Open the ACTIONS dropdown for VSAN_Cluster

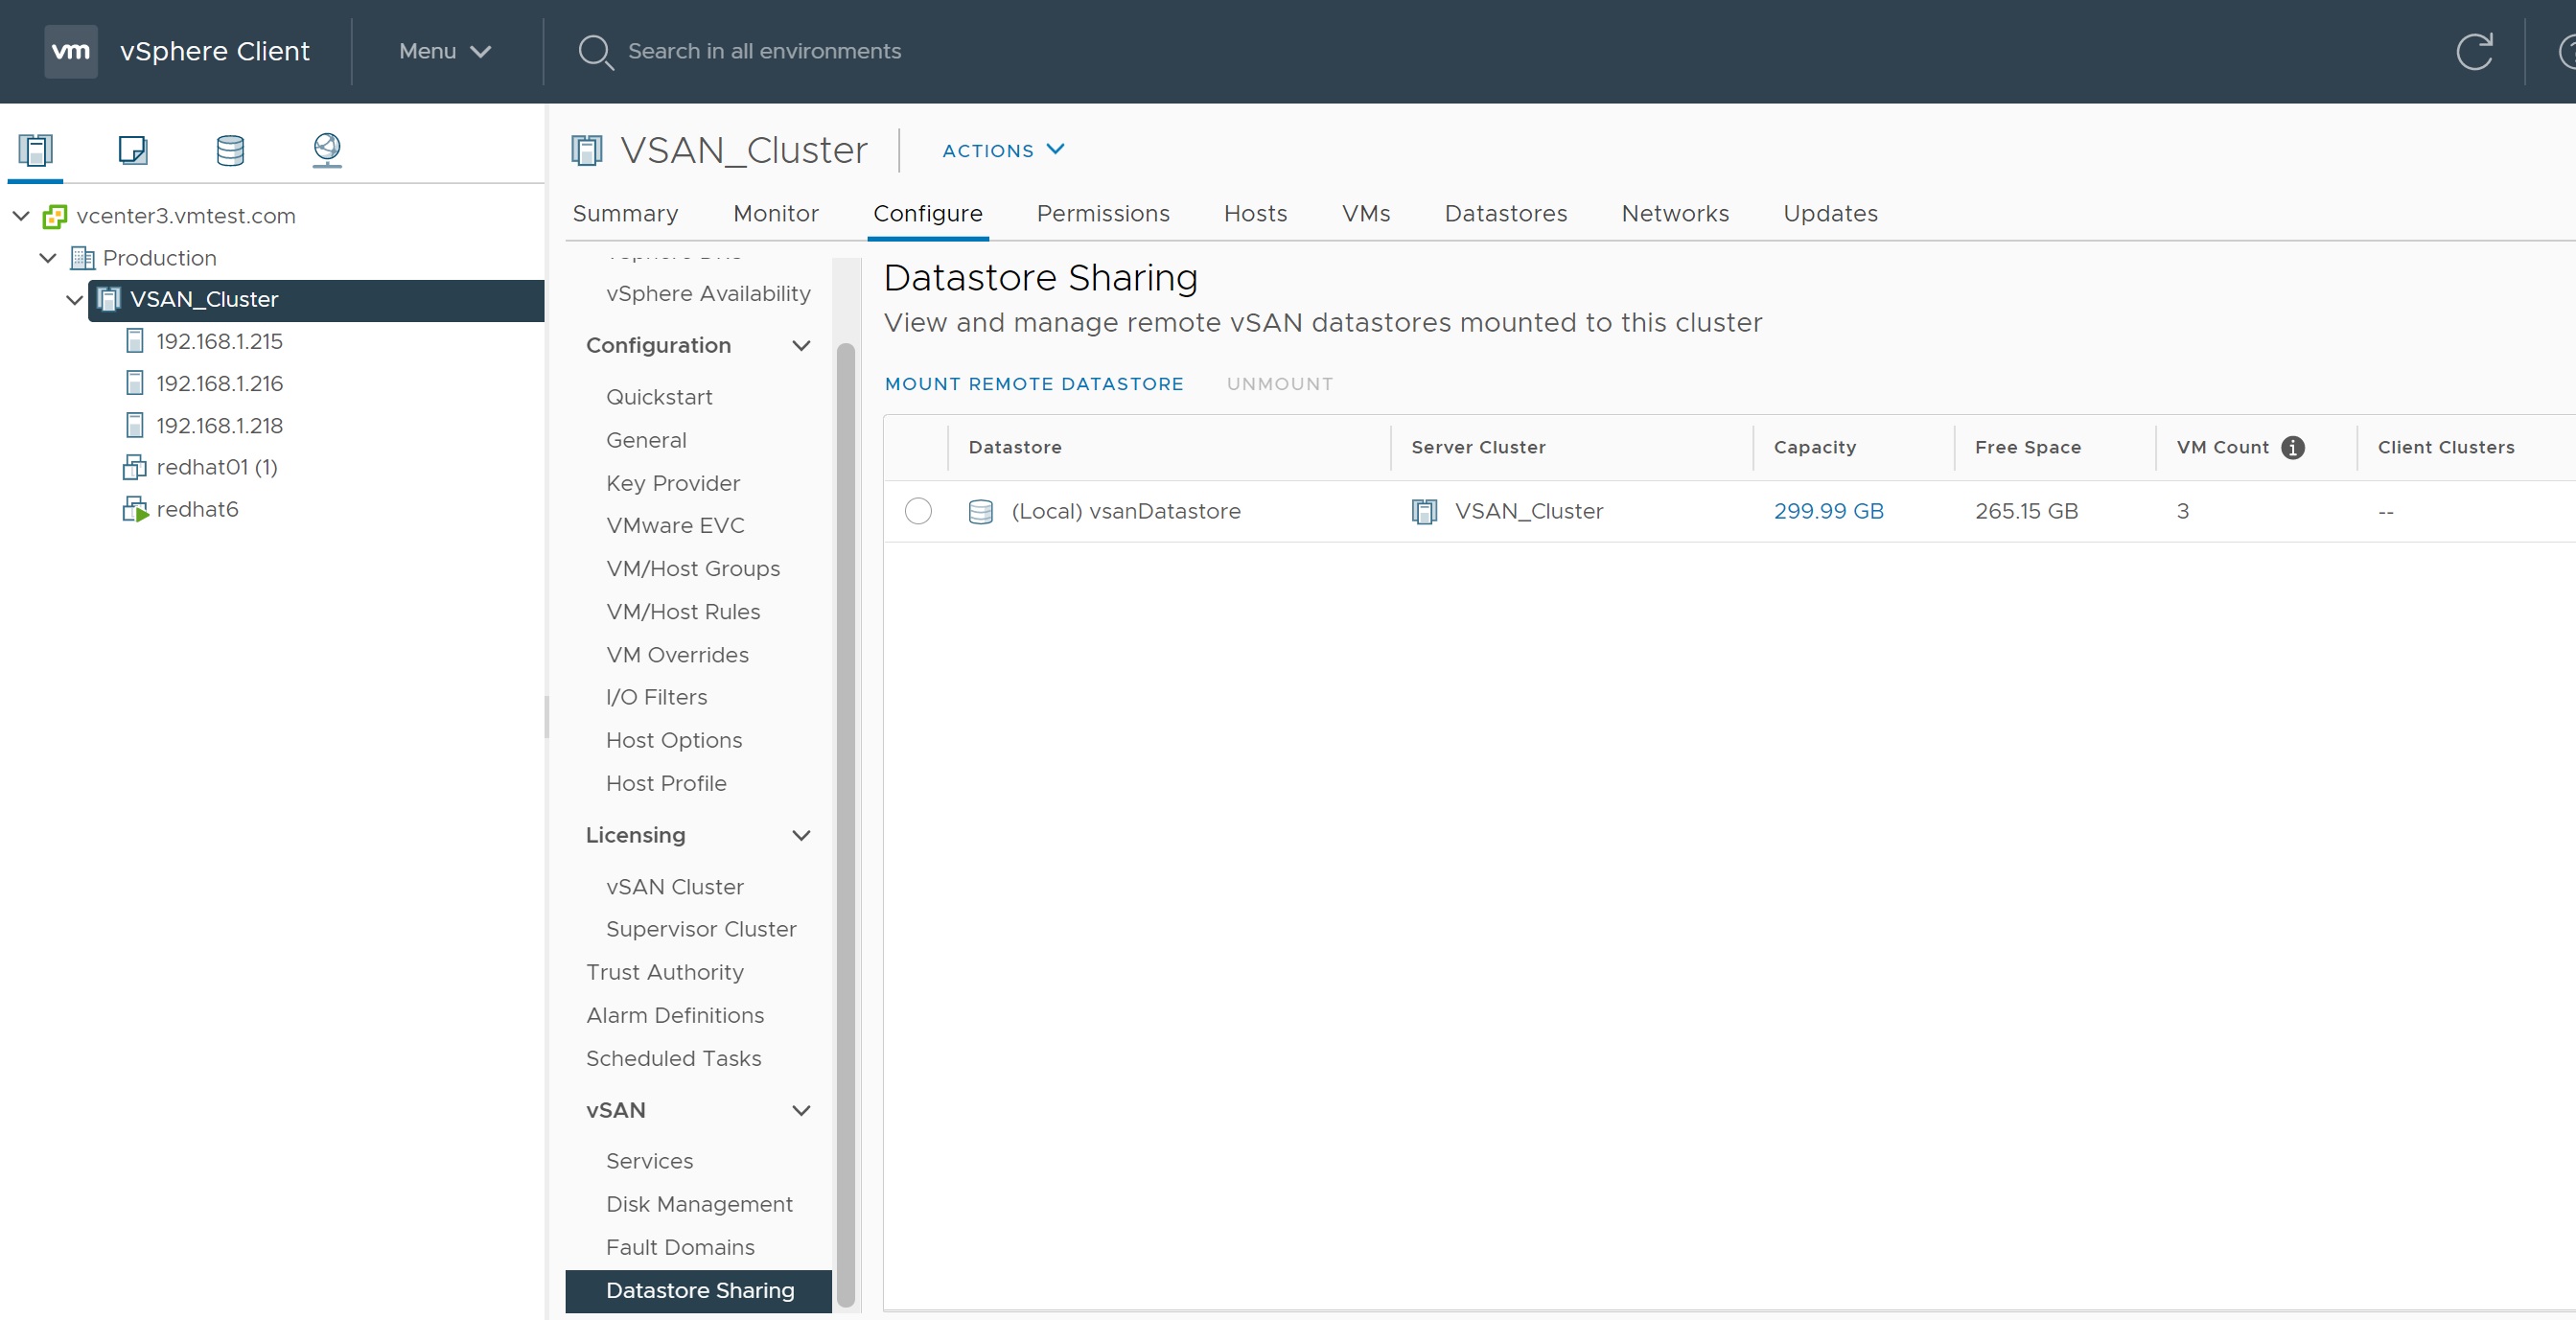pos(1003,150)
